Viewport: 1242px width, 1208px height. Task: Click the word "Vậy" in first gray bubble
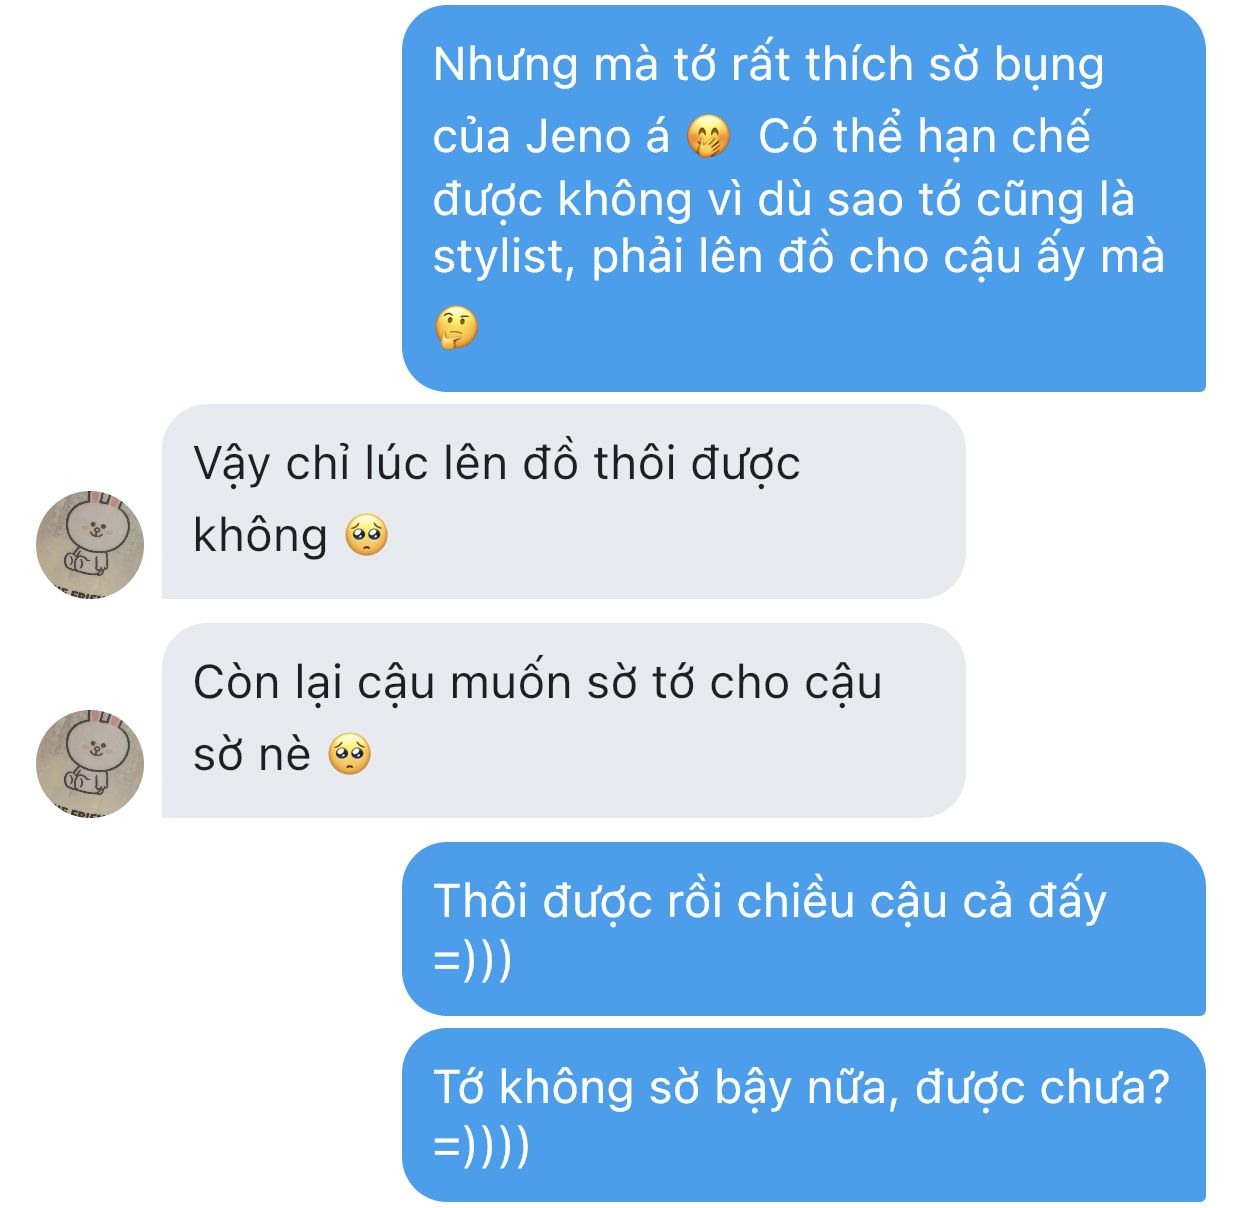[x=231, y=465]
